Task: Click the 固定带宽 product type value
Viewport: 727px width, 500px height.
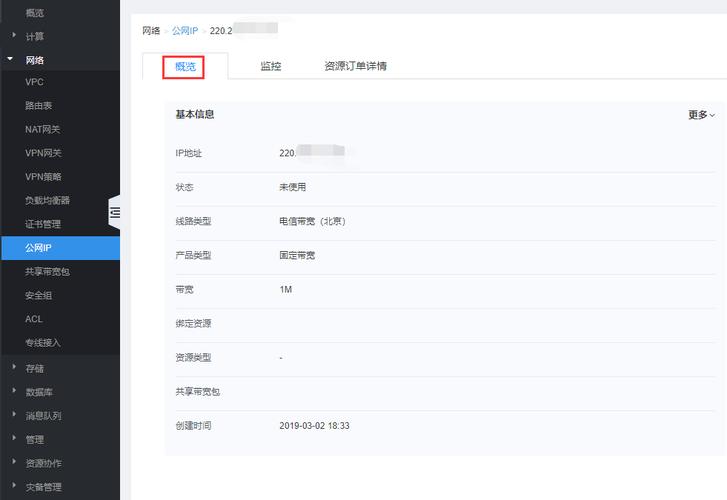Action: click(x=297, y=255)
